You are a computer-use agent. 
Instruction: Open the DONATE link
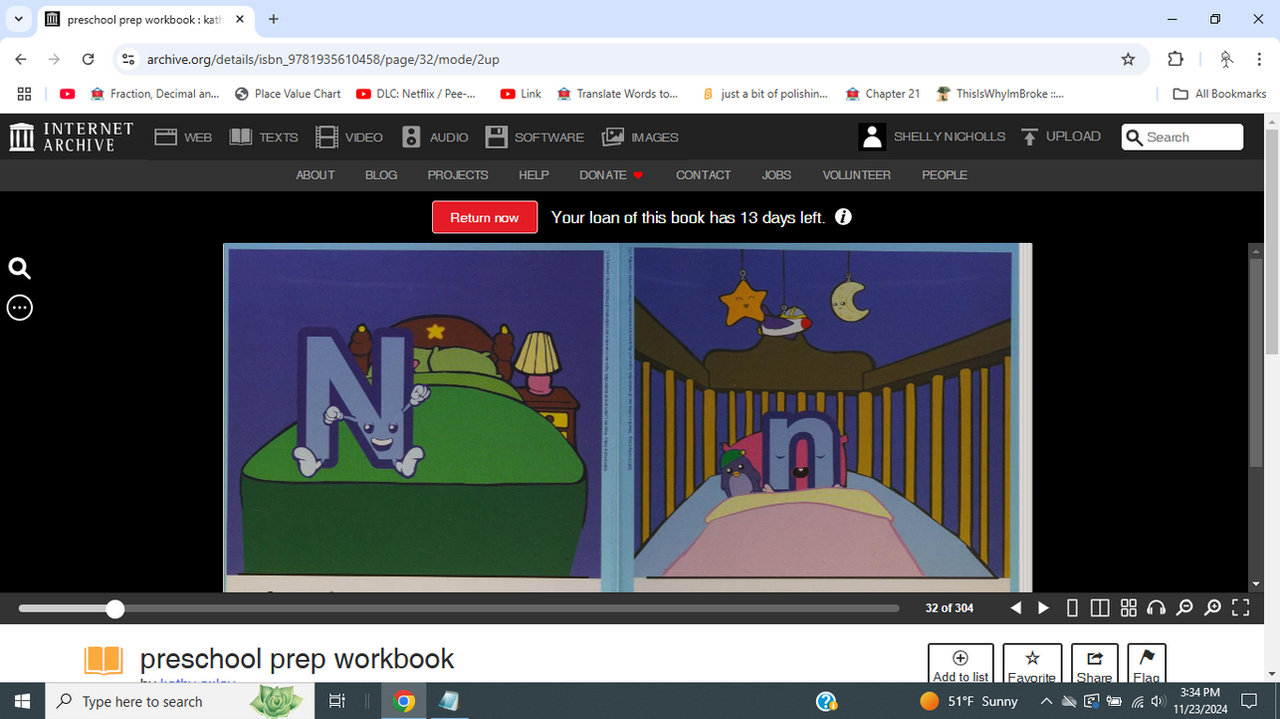click(x=611, y=175)
